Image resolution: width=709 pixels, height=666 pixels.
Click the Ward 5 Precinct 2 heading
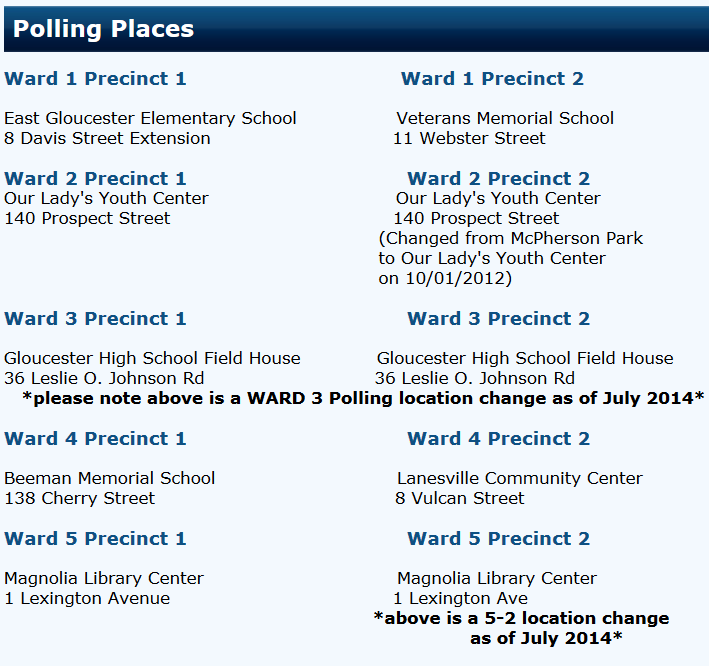tap(498, 539)
